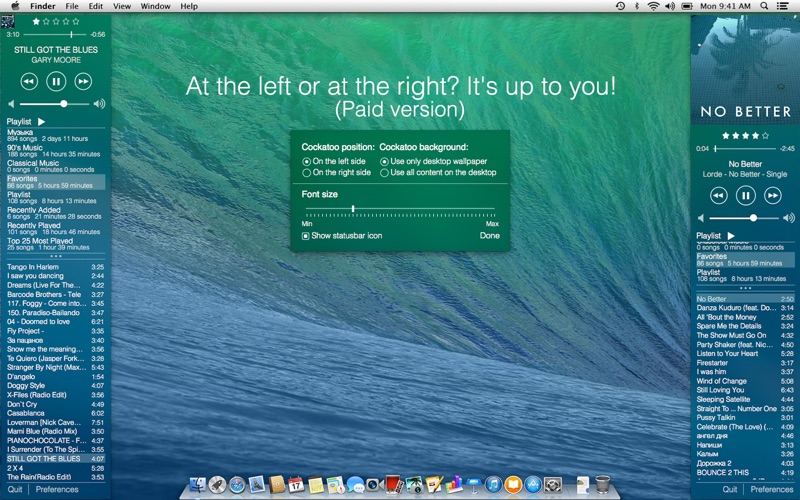Open iTunes from the dock
This screenshot has width=800, height=500.
click(493, 484)
